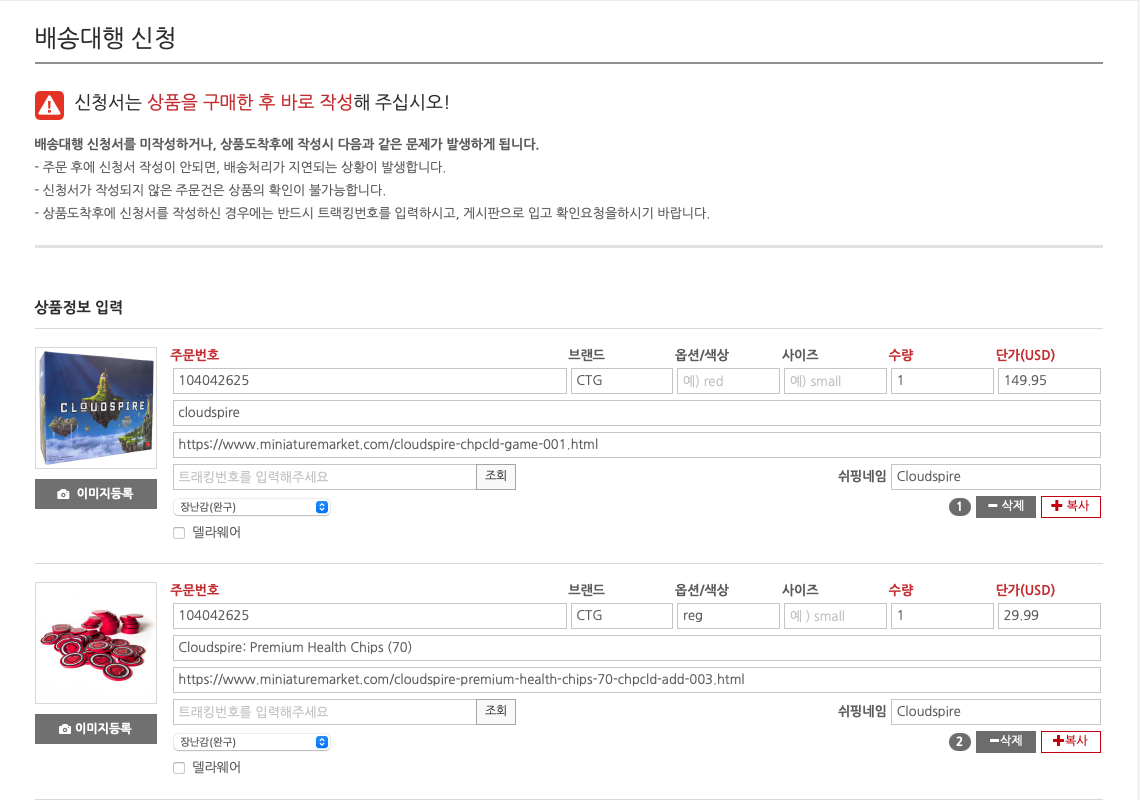Click the 배송대행 신청 page heading
The image size is (1140, 800).
[105, 38]
